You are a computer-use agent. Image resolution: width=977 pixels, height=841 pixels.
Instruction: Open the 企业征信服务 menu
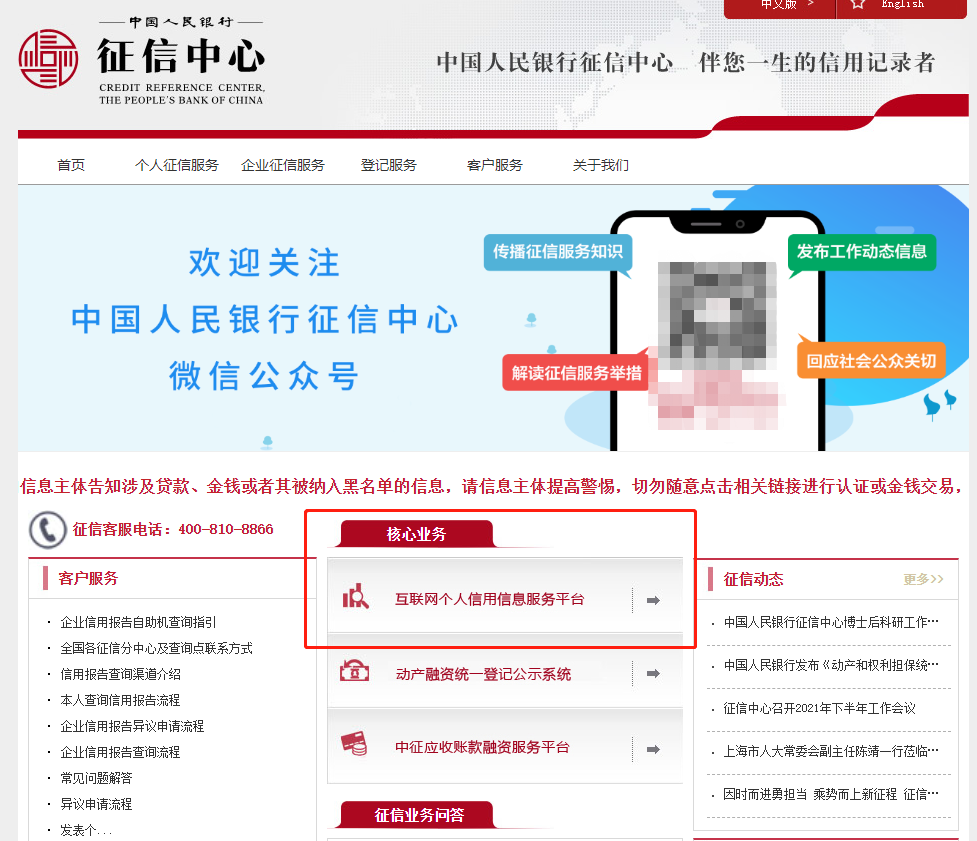tap(283, 165)
